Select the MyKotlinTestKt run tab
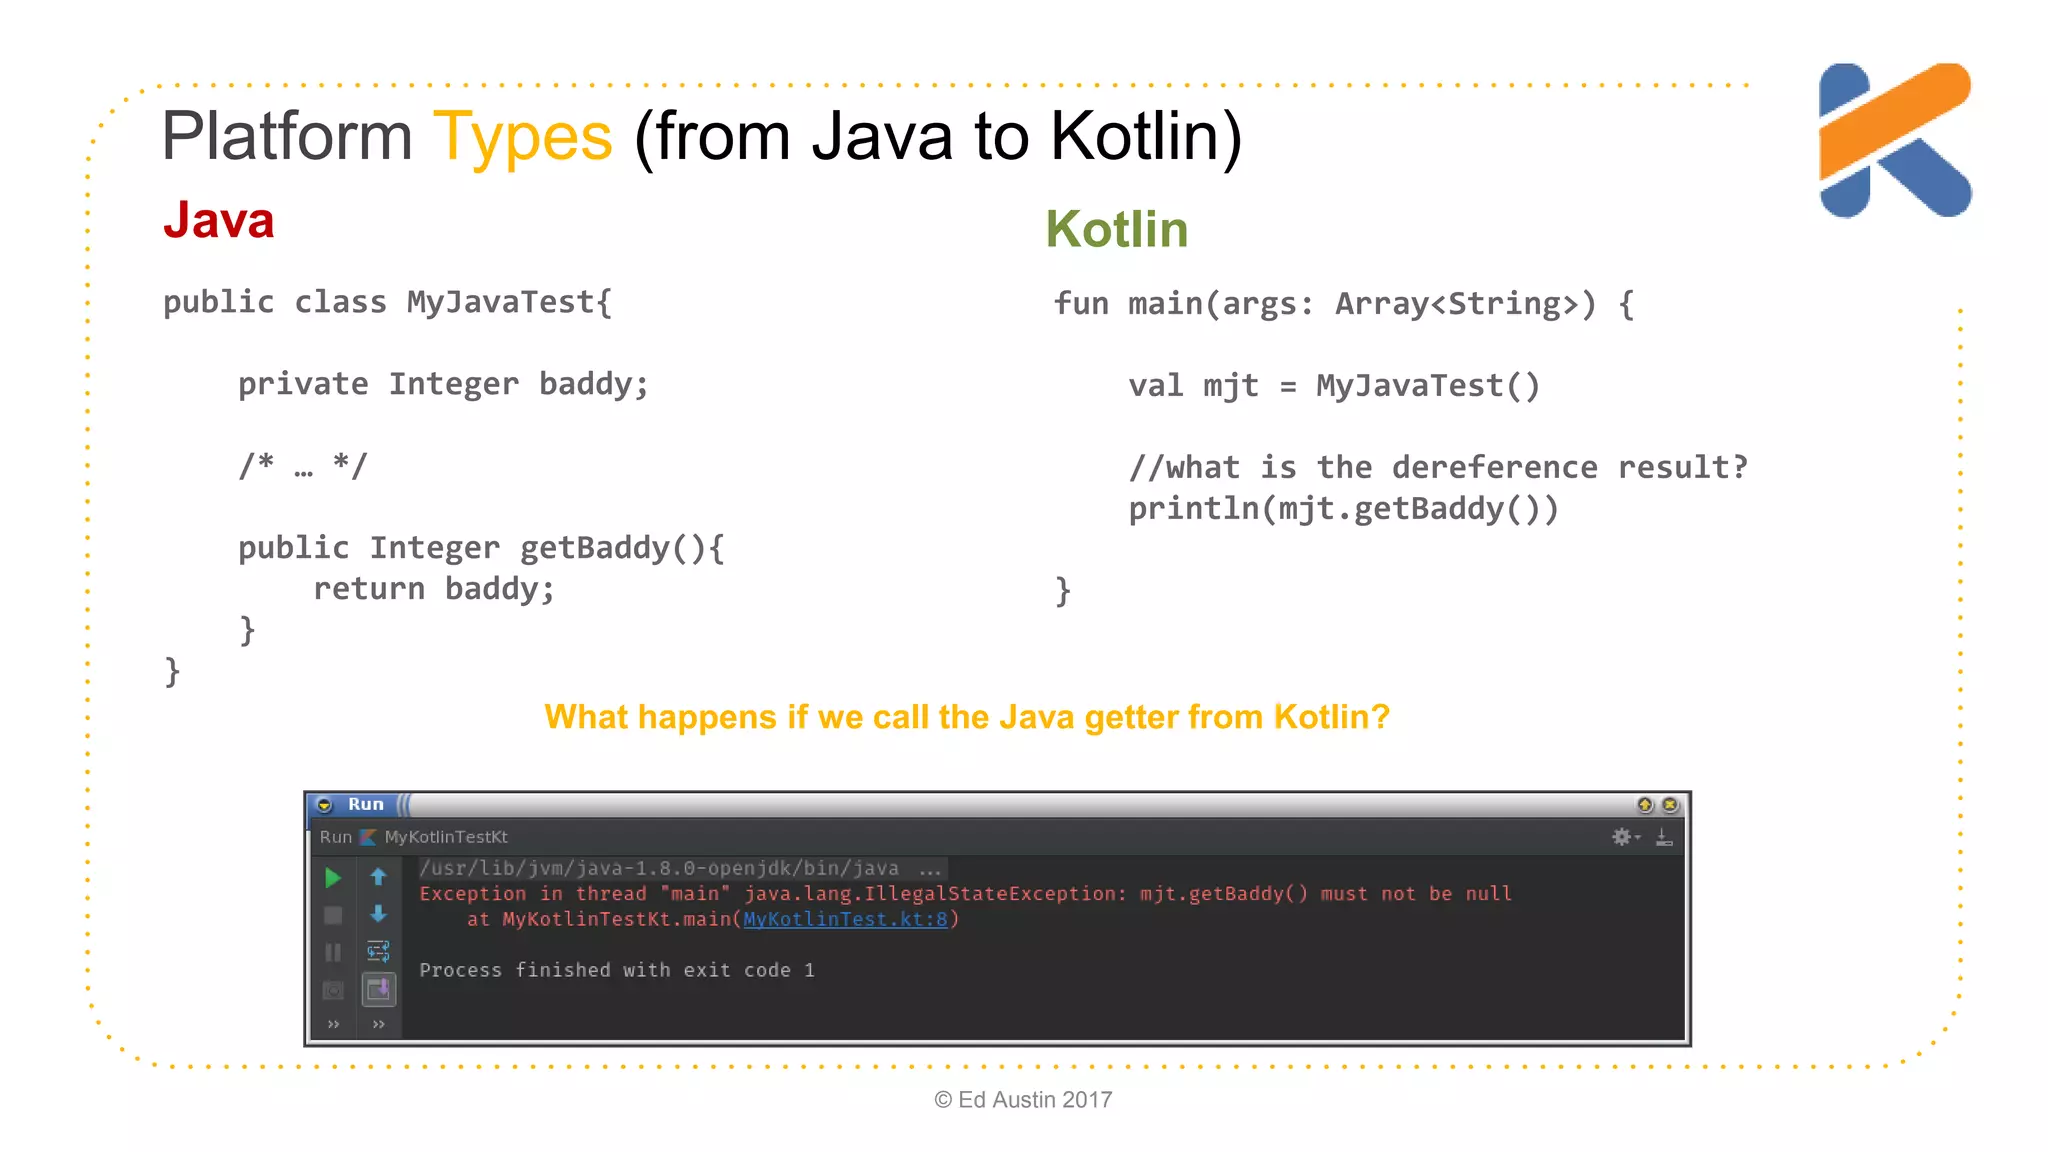 pyautogui.click(x=445, y=837)
